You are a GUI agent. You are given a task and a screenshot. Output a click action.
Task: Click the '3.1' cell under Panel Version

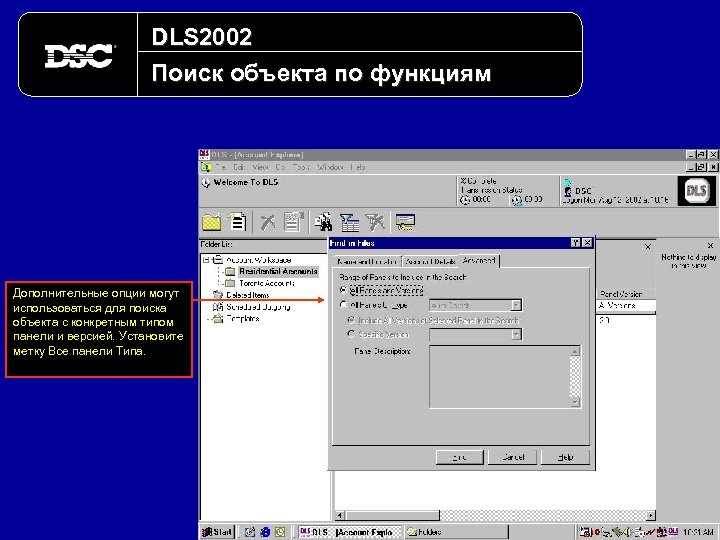(604, 320)
